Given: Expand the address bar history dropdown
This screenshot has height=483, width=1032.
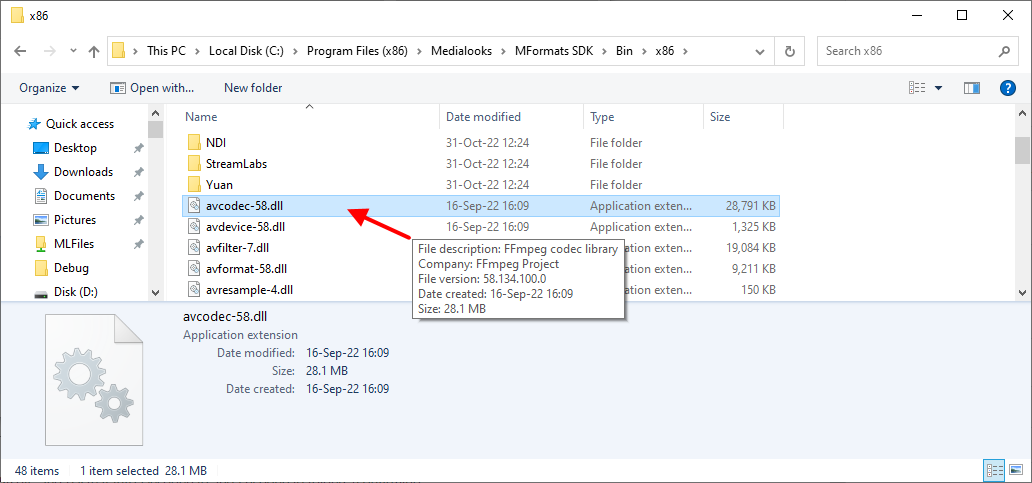Looking at the screenshot, I should 761,51.
